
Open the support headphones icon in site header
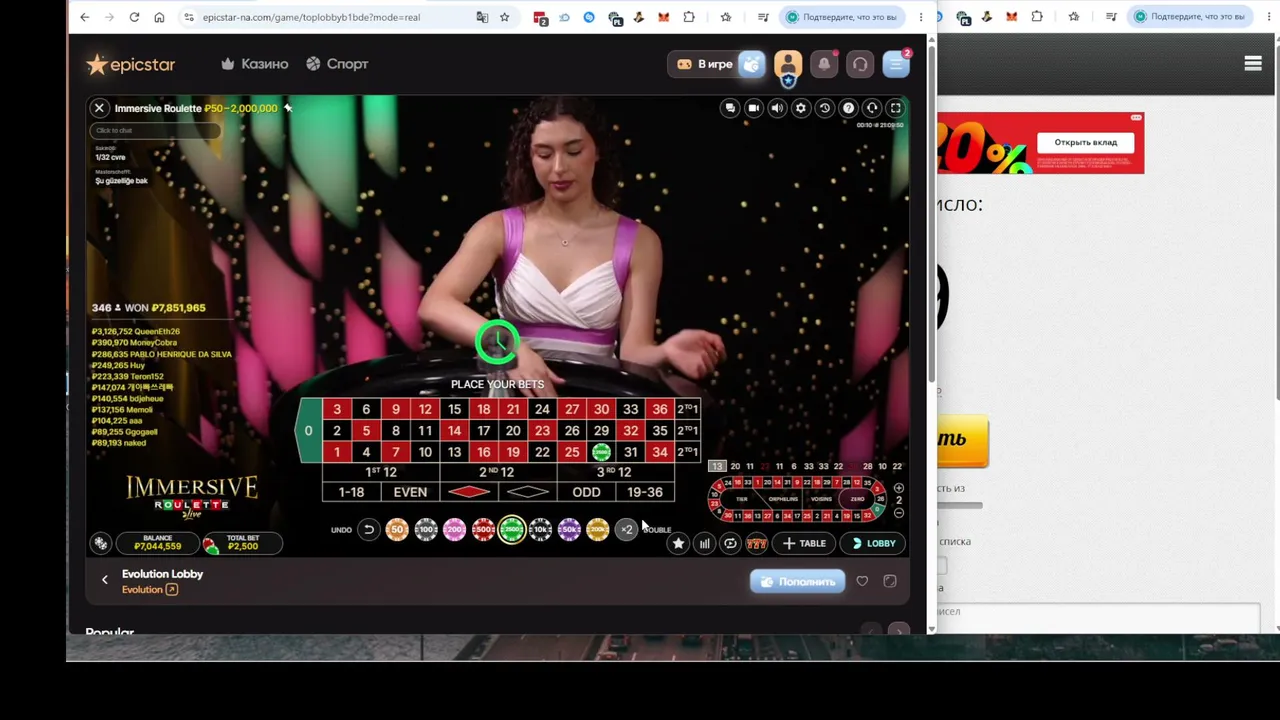860,64
